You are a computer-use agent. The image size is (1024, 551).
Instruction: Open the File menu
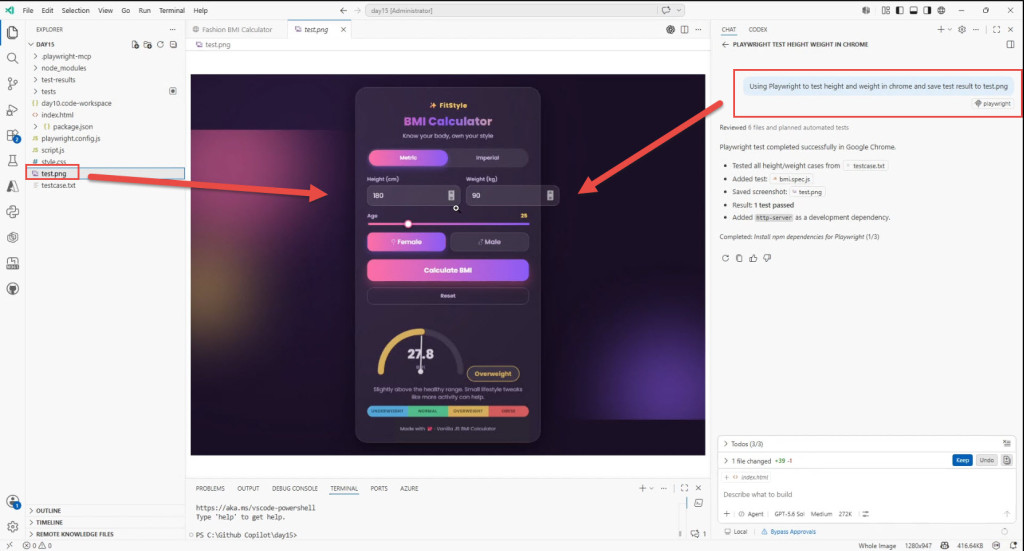[28, 10]
